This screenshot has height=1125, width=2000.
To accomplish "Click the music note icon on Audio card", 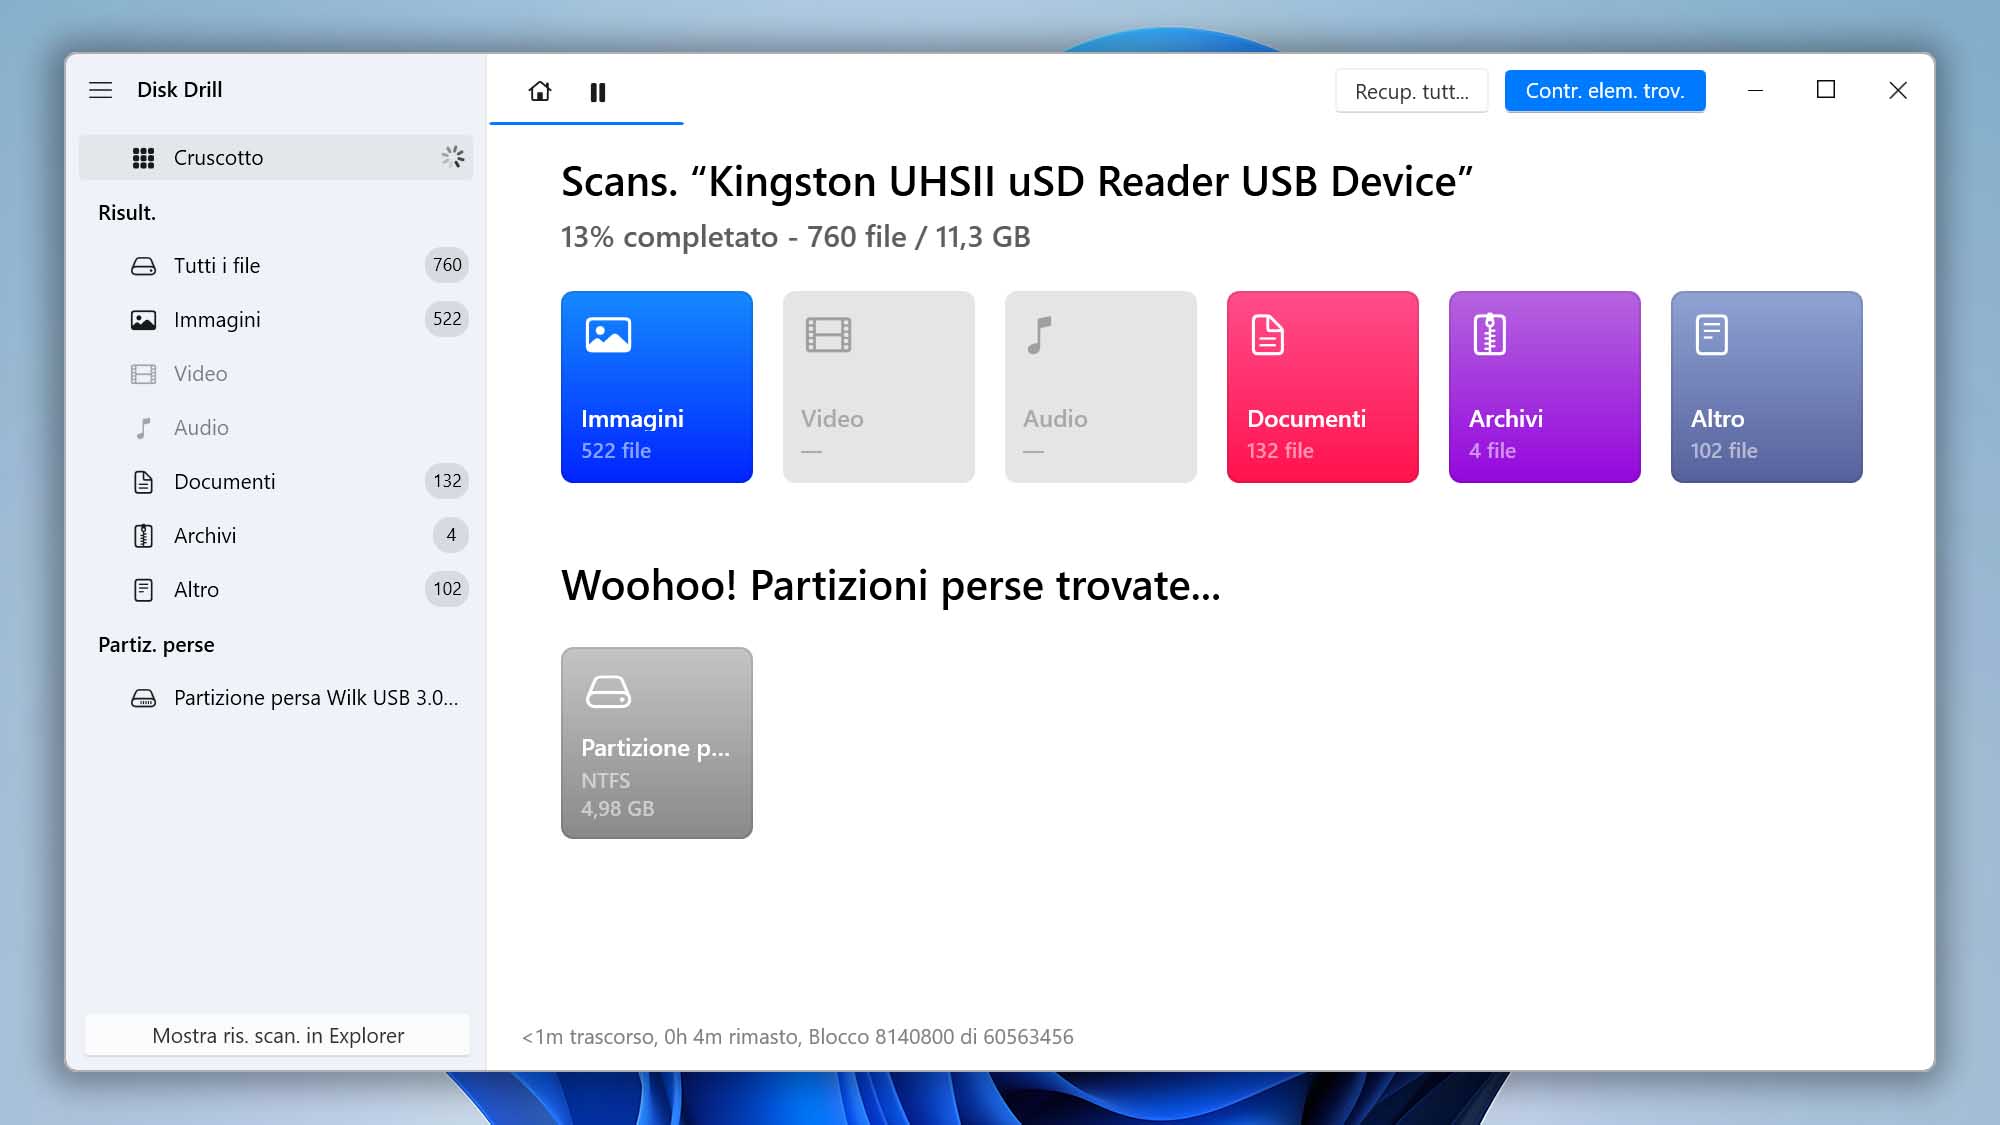I will click(1040, 336).
